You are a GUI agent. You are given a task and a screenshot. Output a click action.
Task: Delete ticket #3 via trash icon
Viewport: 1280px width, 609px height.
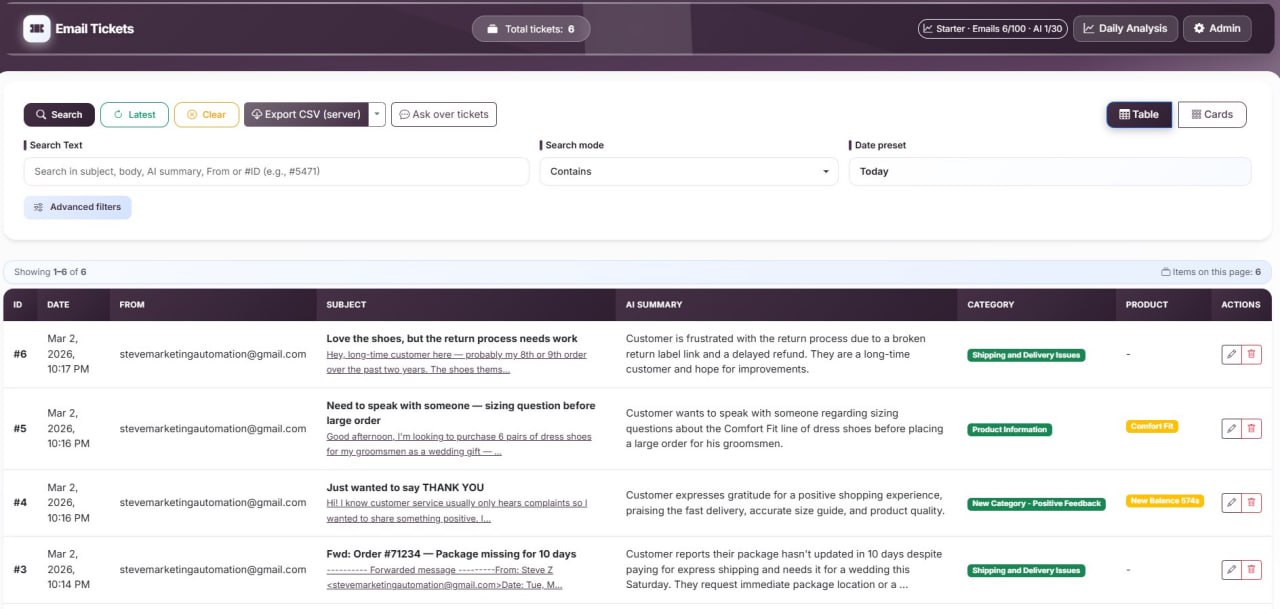(1251, 570)
